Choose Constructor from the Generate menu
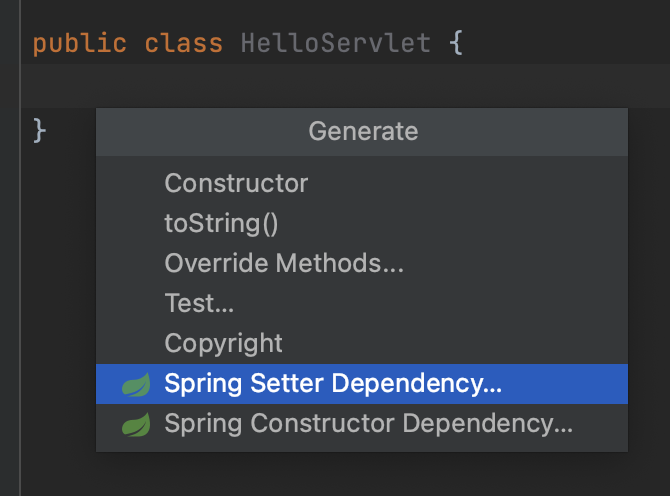 (x=361, y=183)
